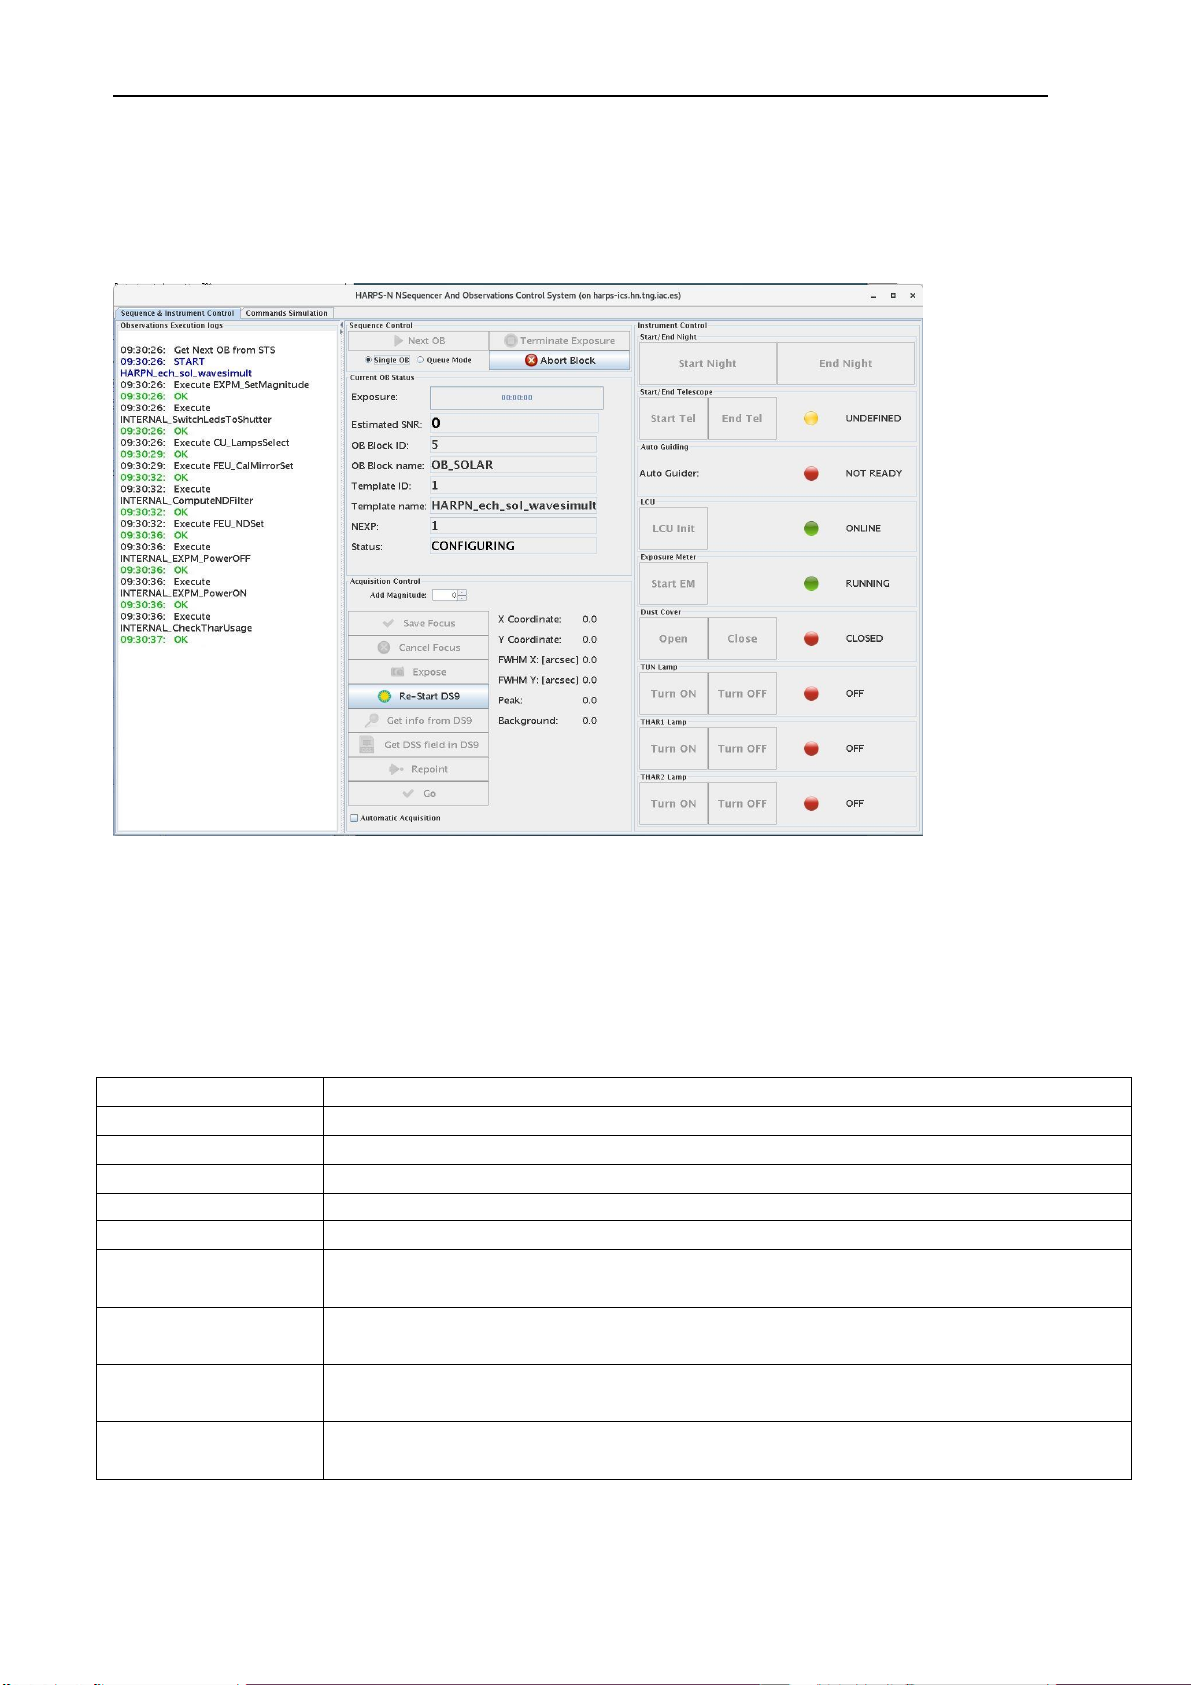Click the LCU Init button

pos(673,529)
